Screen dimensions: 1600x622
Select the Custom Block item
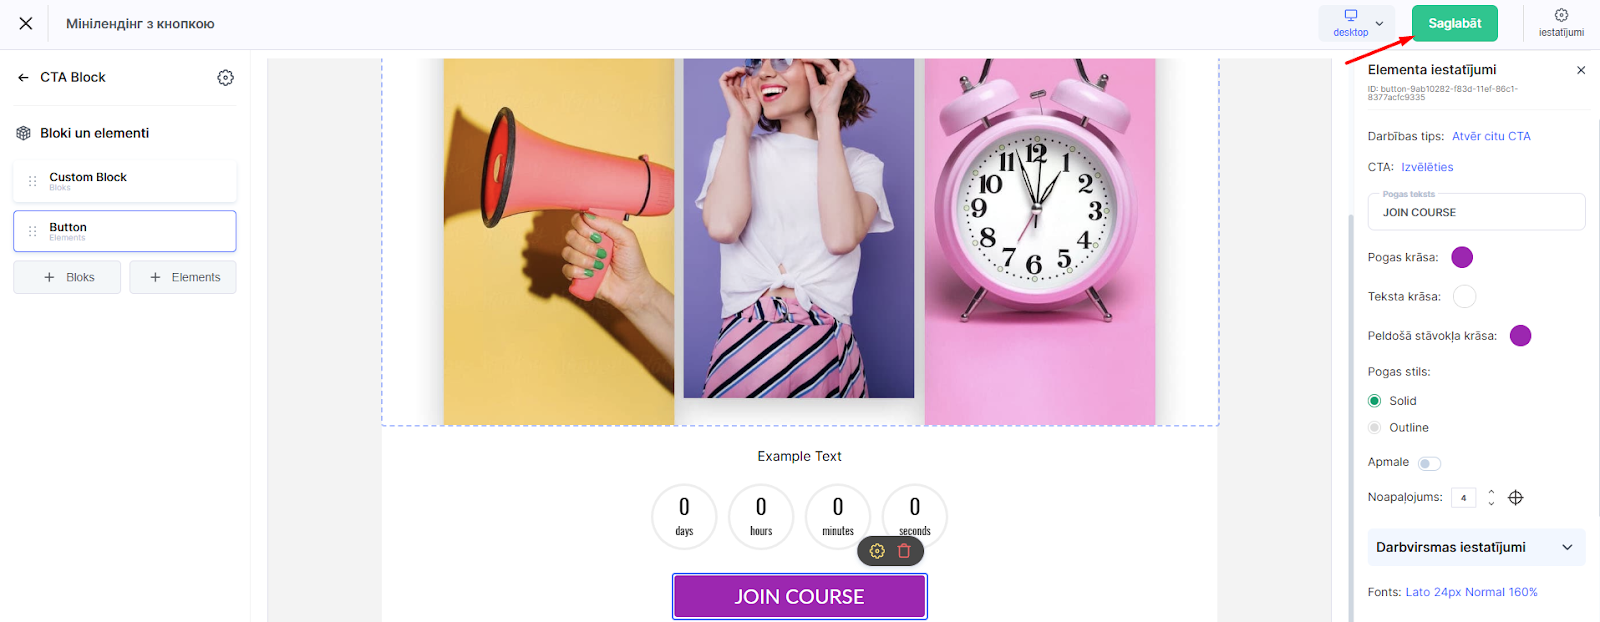125,181
